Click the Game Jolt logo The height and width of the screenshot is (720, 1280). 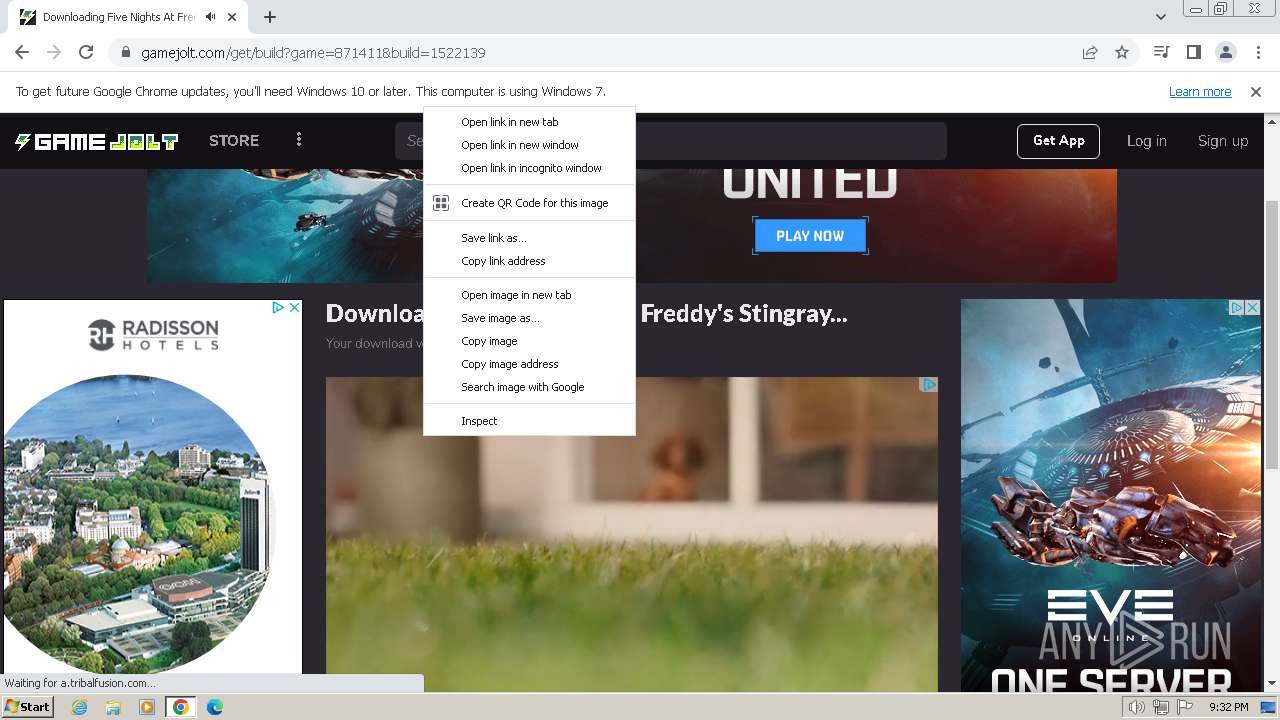tap(96, 141)
